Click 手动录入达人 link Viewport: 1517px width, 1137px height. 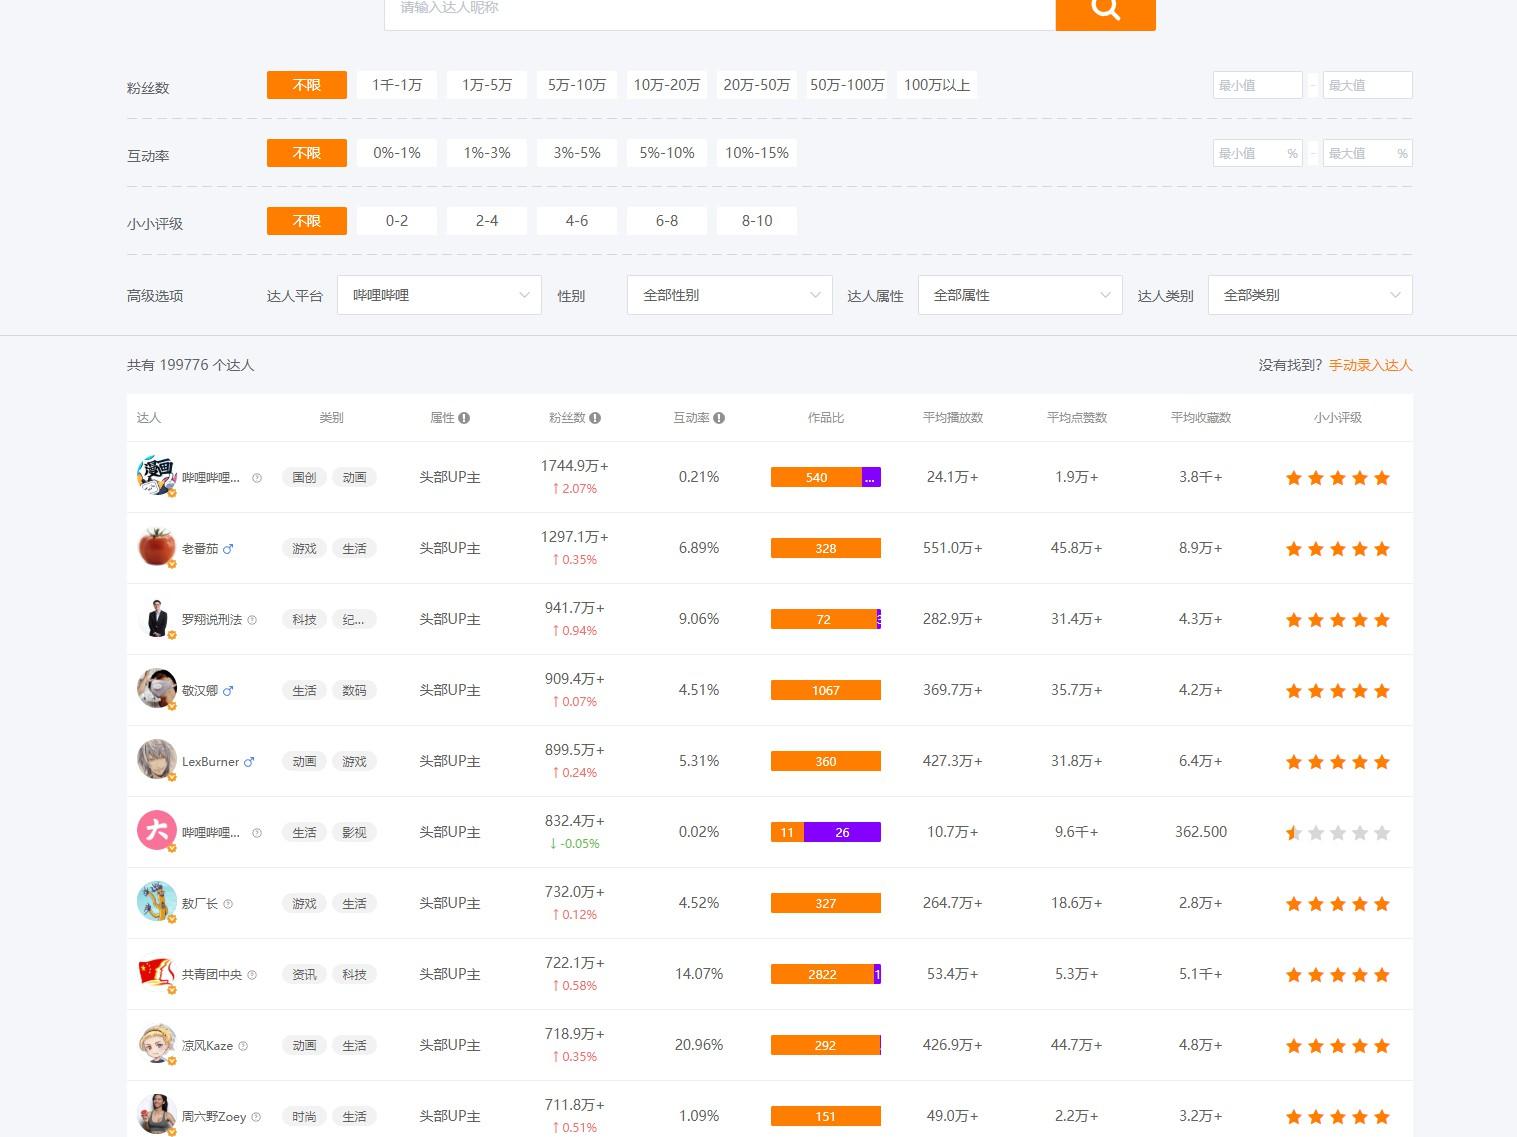pyautogui.click(x=1370, y=365)
